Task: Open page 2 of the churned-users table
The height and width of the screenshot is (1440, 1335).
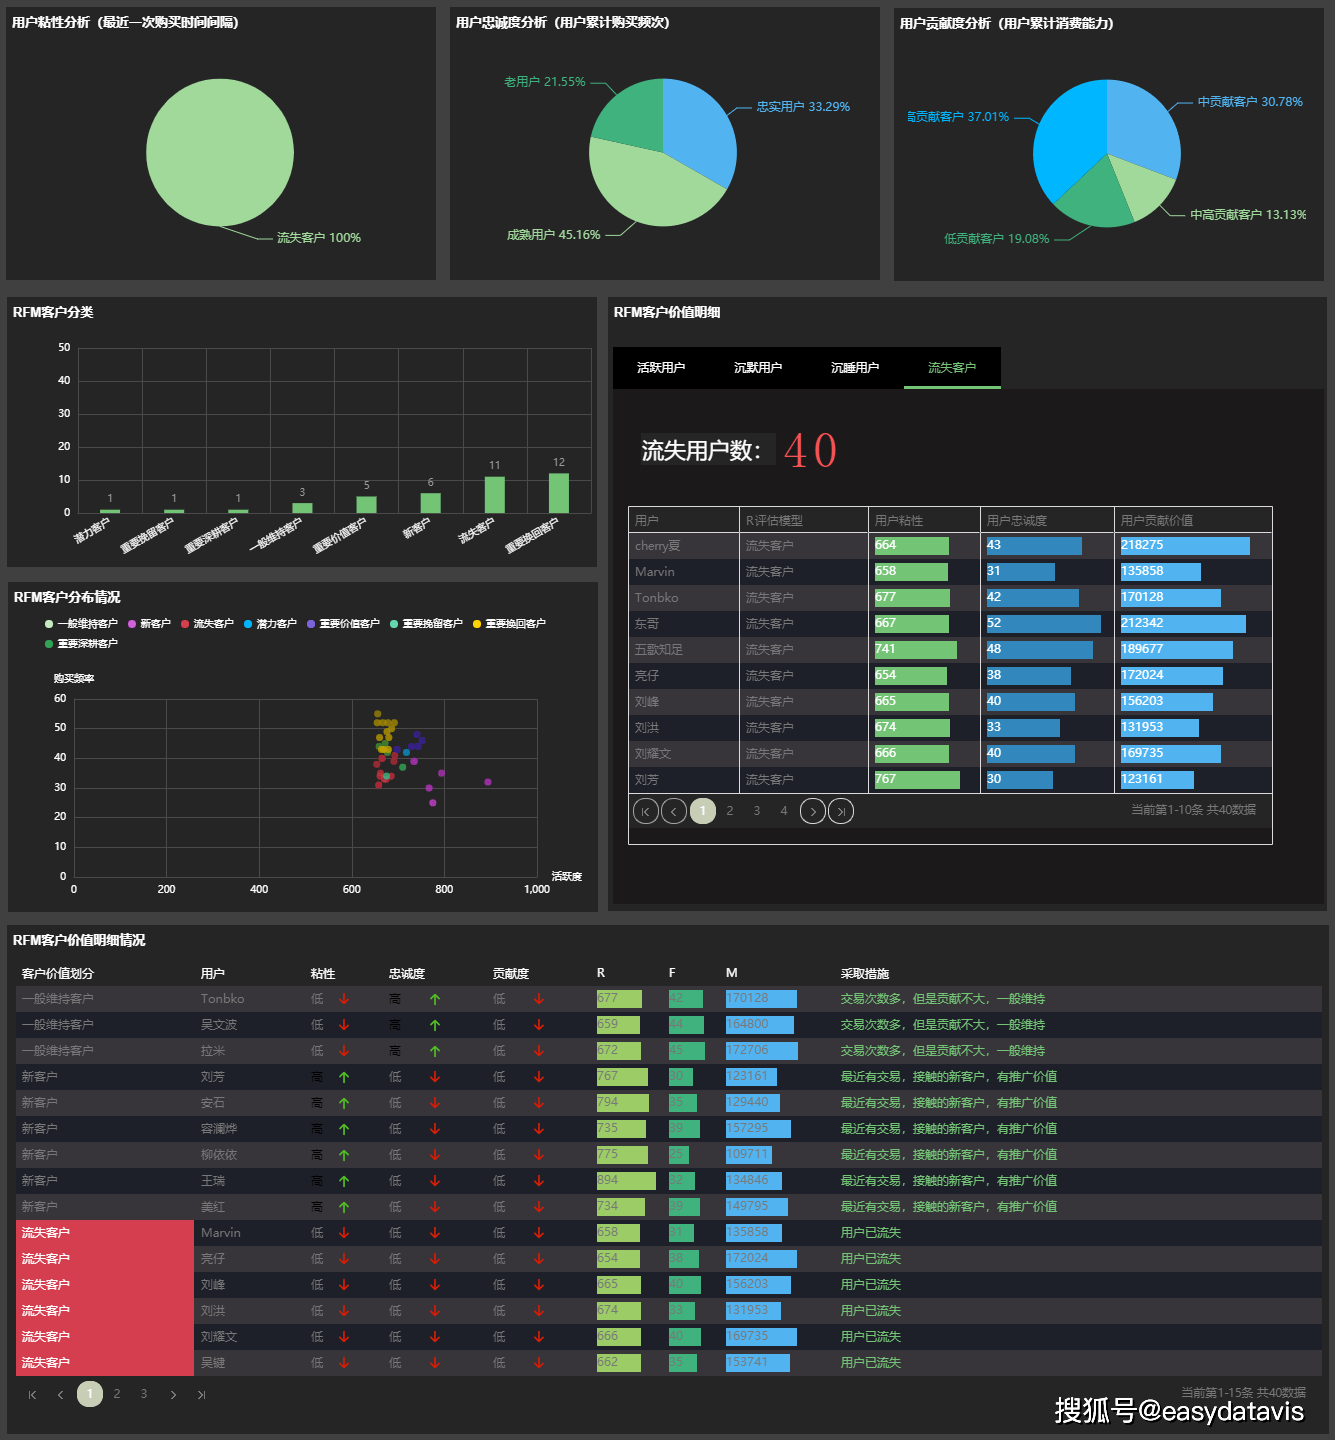Action: [x=730, y=811]
